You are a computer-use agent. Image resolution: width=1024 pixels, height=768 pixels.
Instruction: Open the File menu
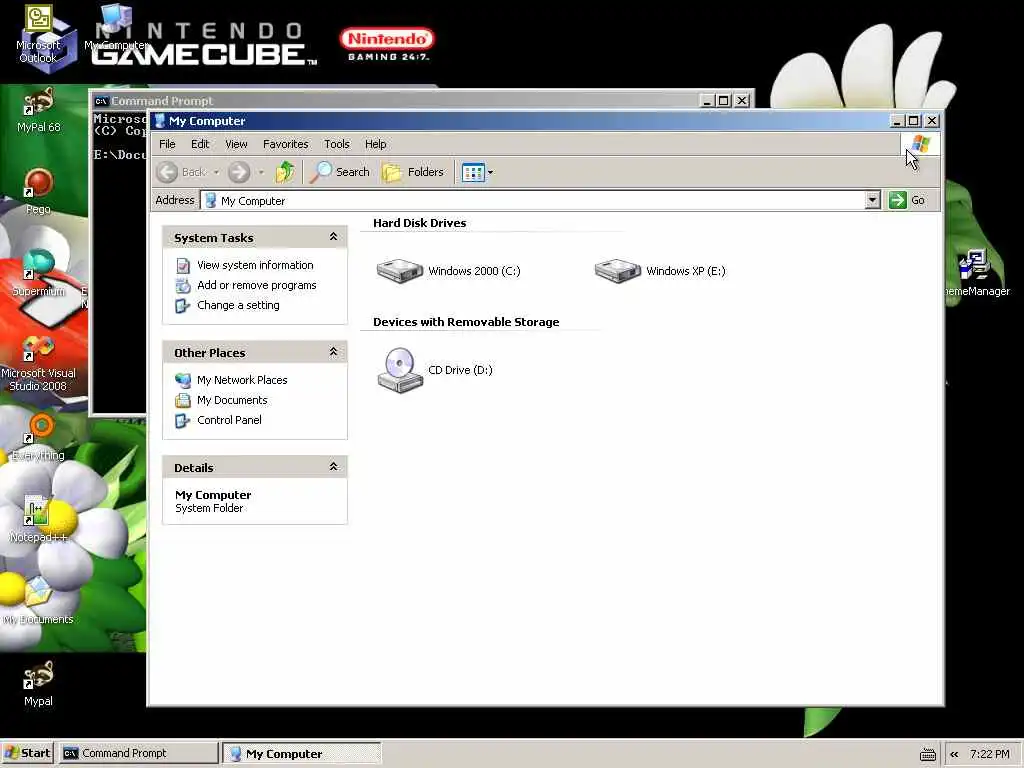click(x=167, y=144)
